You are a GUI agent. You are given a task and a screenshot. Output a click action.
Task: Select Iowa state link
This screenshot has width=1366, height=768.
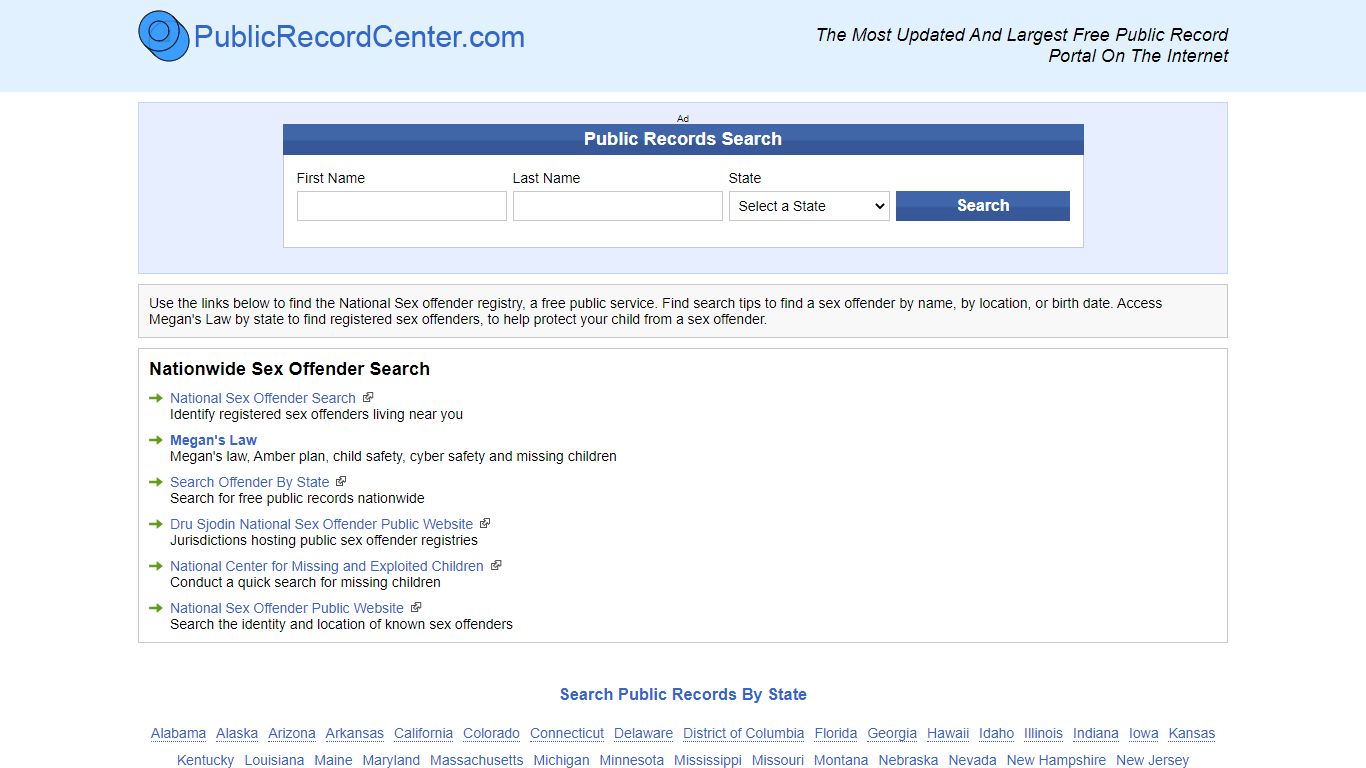[x=1144, y=733]
